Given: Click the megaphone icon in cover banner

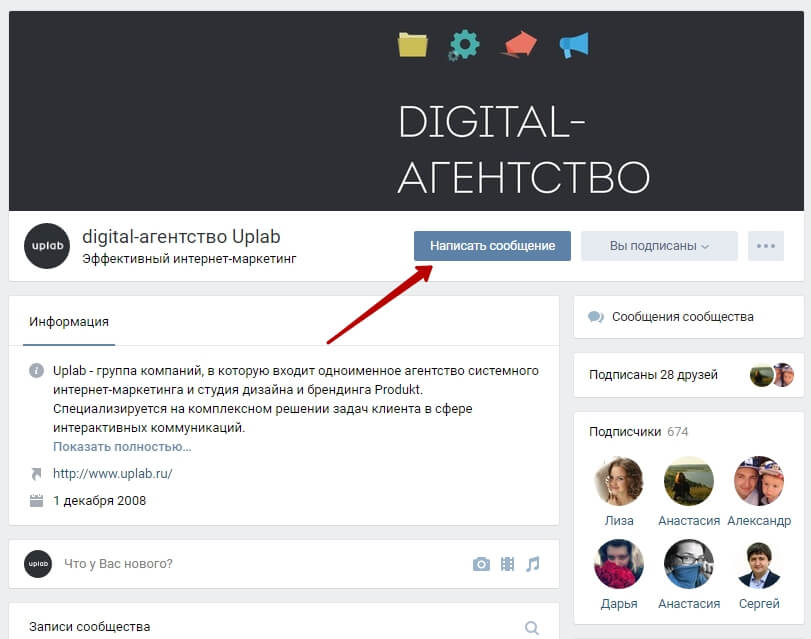Looking at the screenshot, I should 574,45.
